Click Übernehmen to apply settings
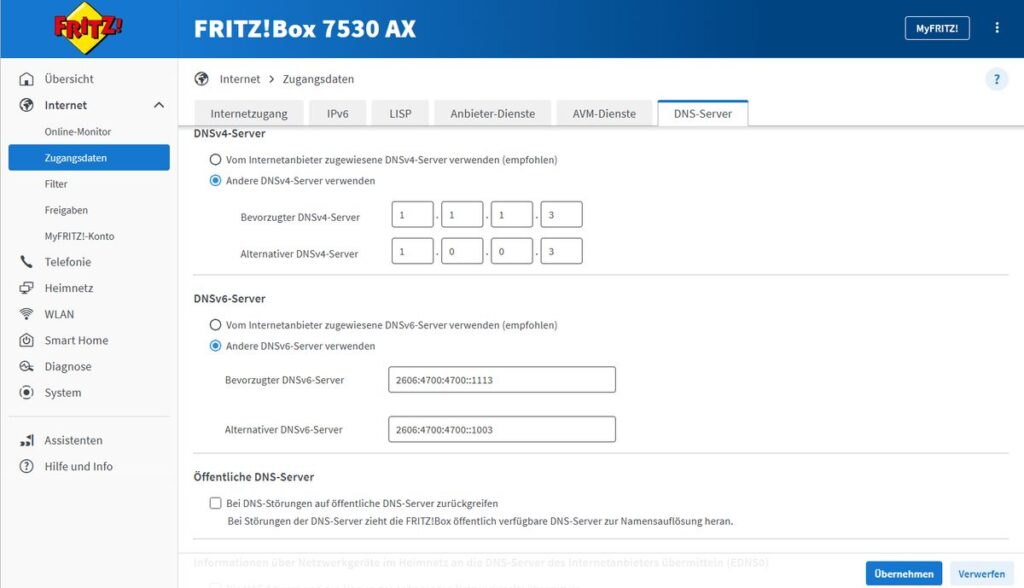 tap(904, 574)
